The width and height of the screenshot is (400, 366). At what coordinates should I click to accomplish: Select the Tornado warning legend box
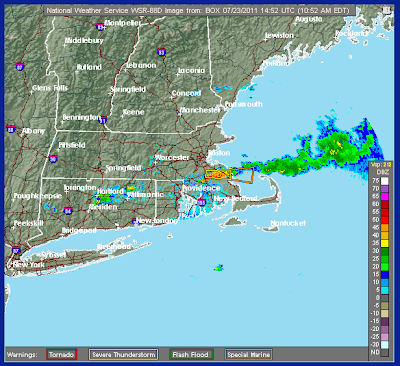62,354
